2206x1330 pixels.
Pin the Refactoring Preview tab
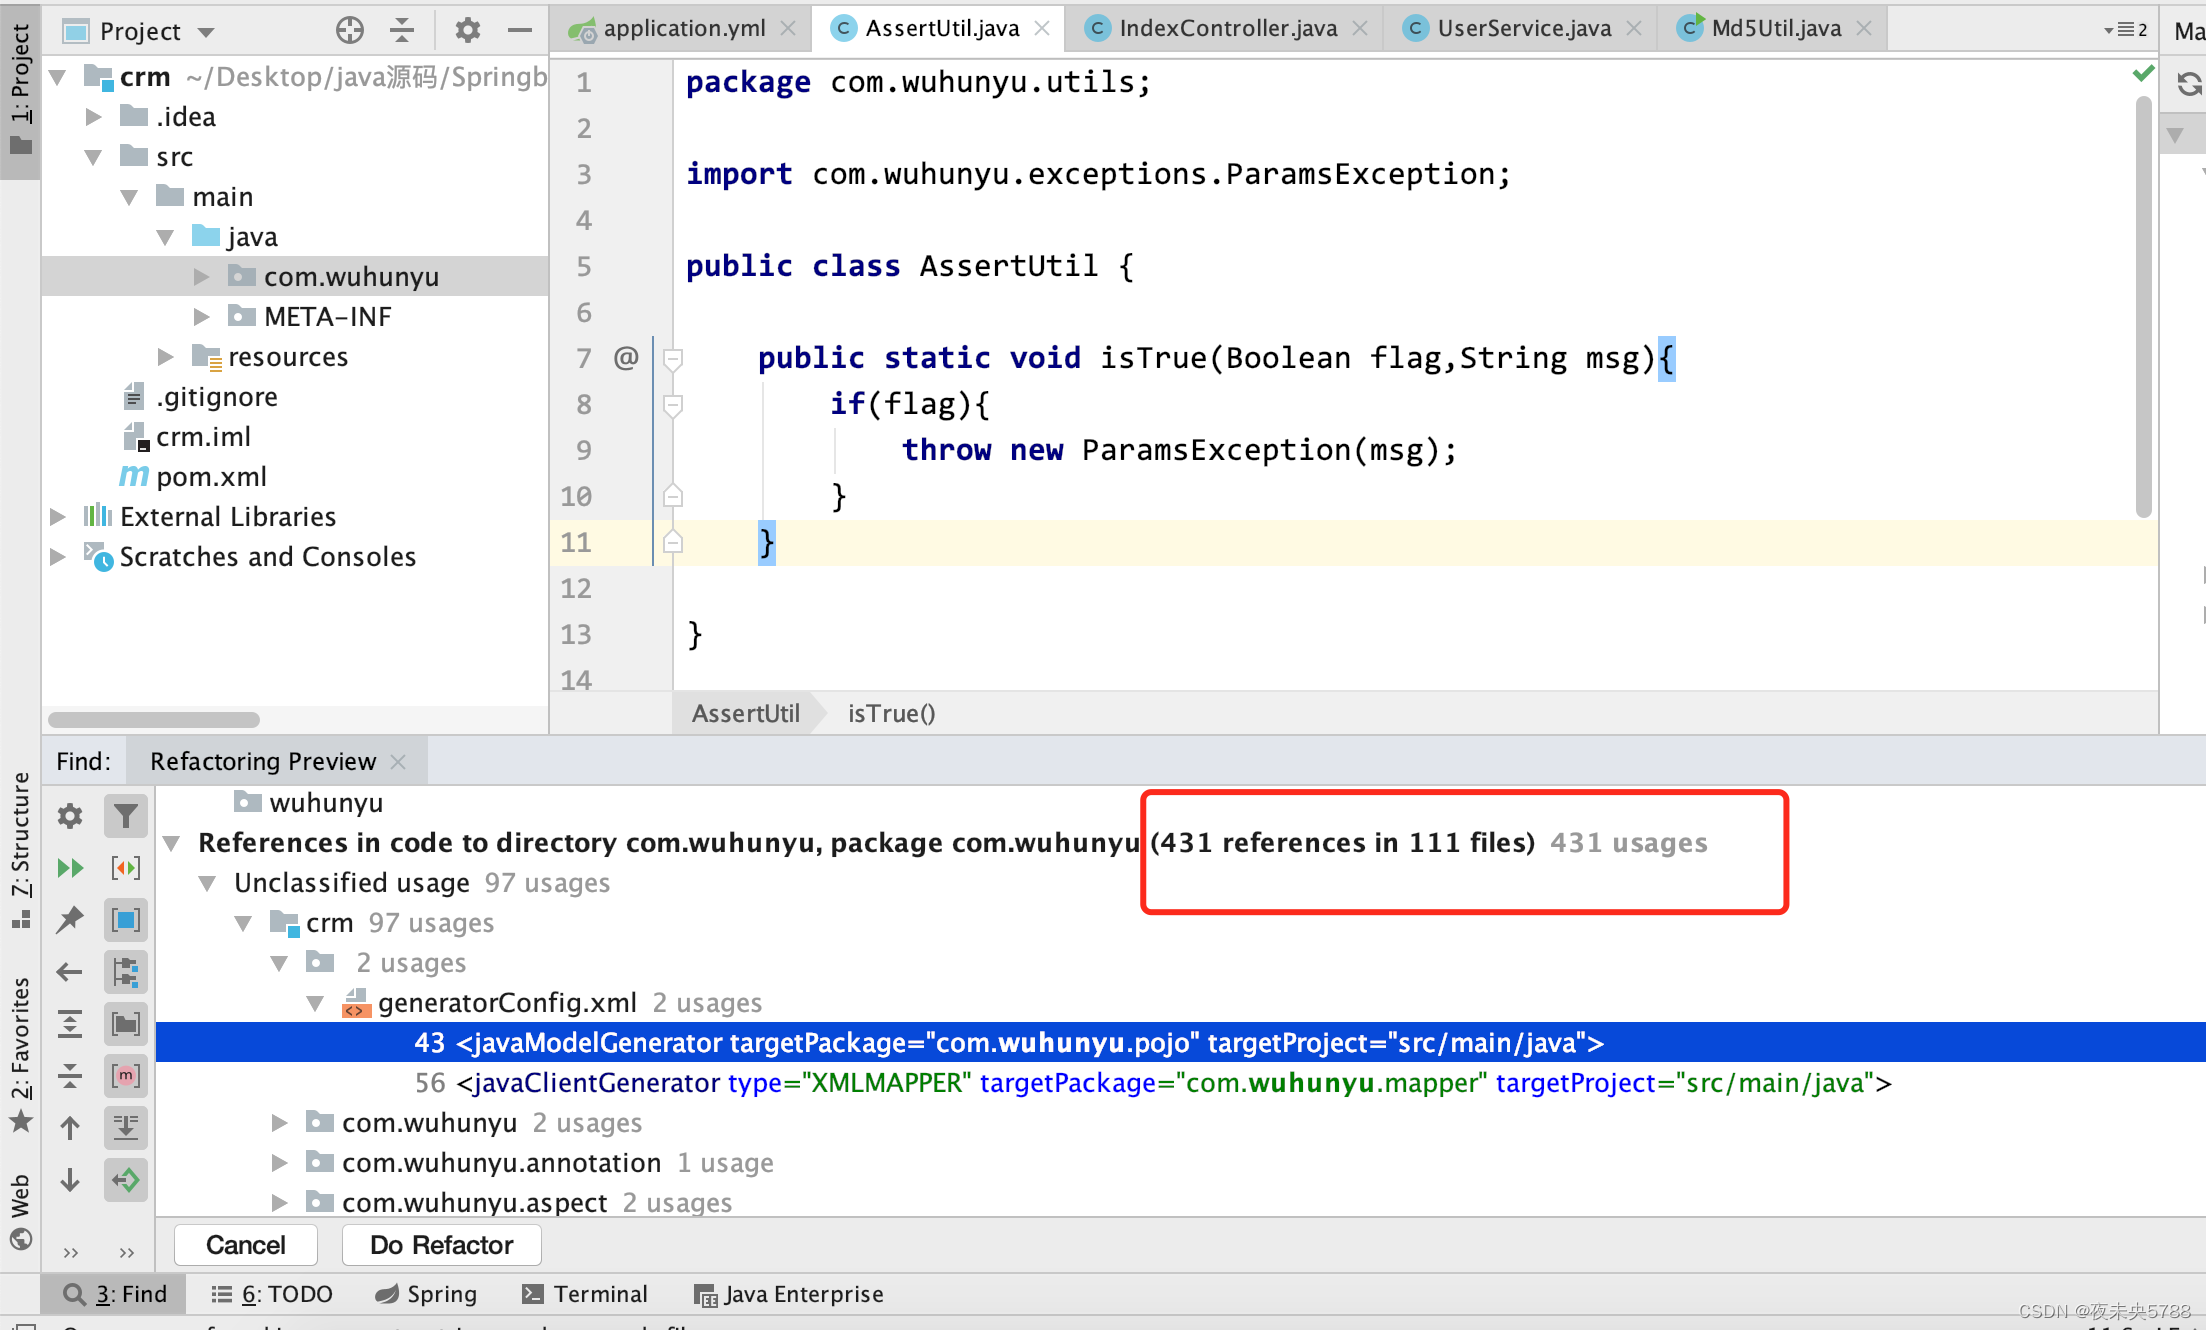[x=70, y=920]
